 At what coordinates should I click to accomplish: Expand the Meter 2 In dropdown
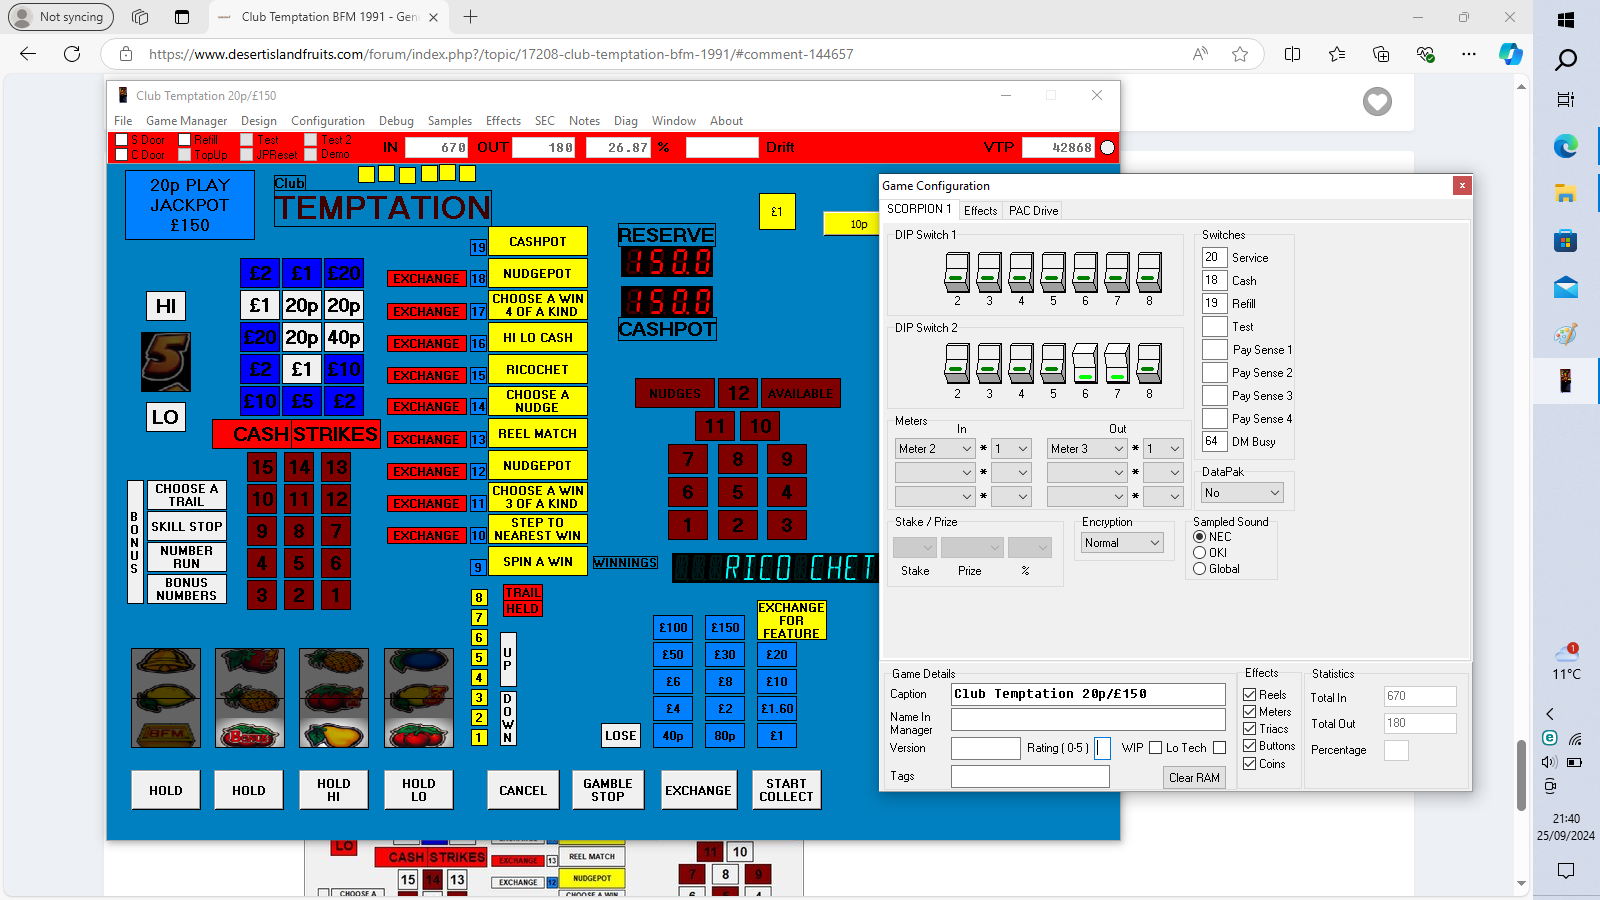pos(934,449)
